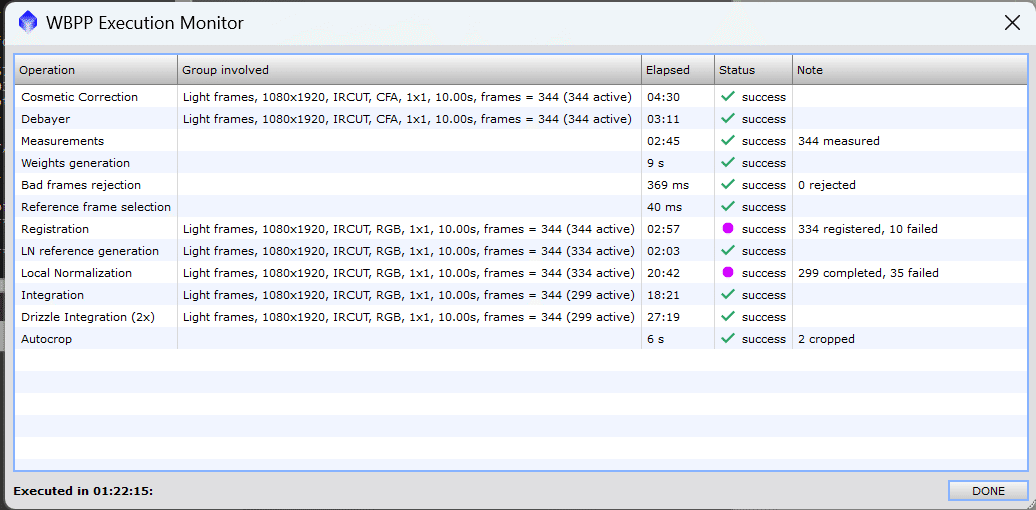The width and height of the screenshot is (1036, 510).
Task: Select the Debayer operation row
Action: (x=521, y=119)
